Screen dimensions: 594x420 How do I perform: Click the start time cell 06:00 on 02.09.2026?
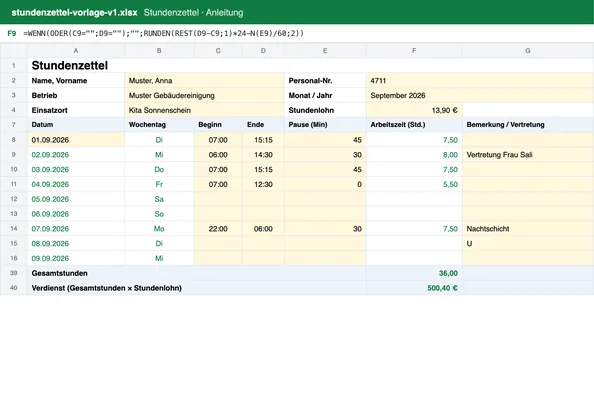218,155
